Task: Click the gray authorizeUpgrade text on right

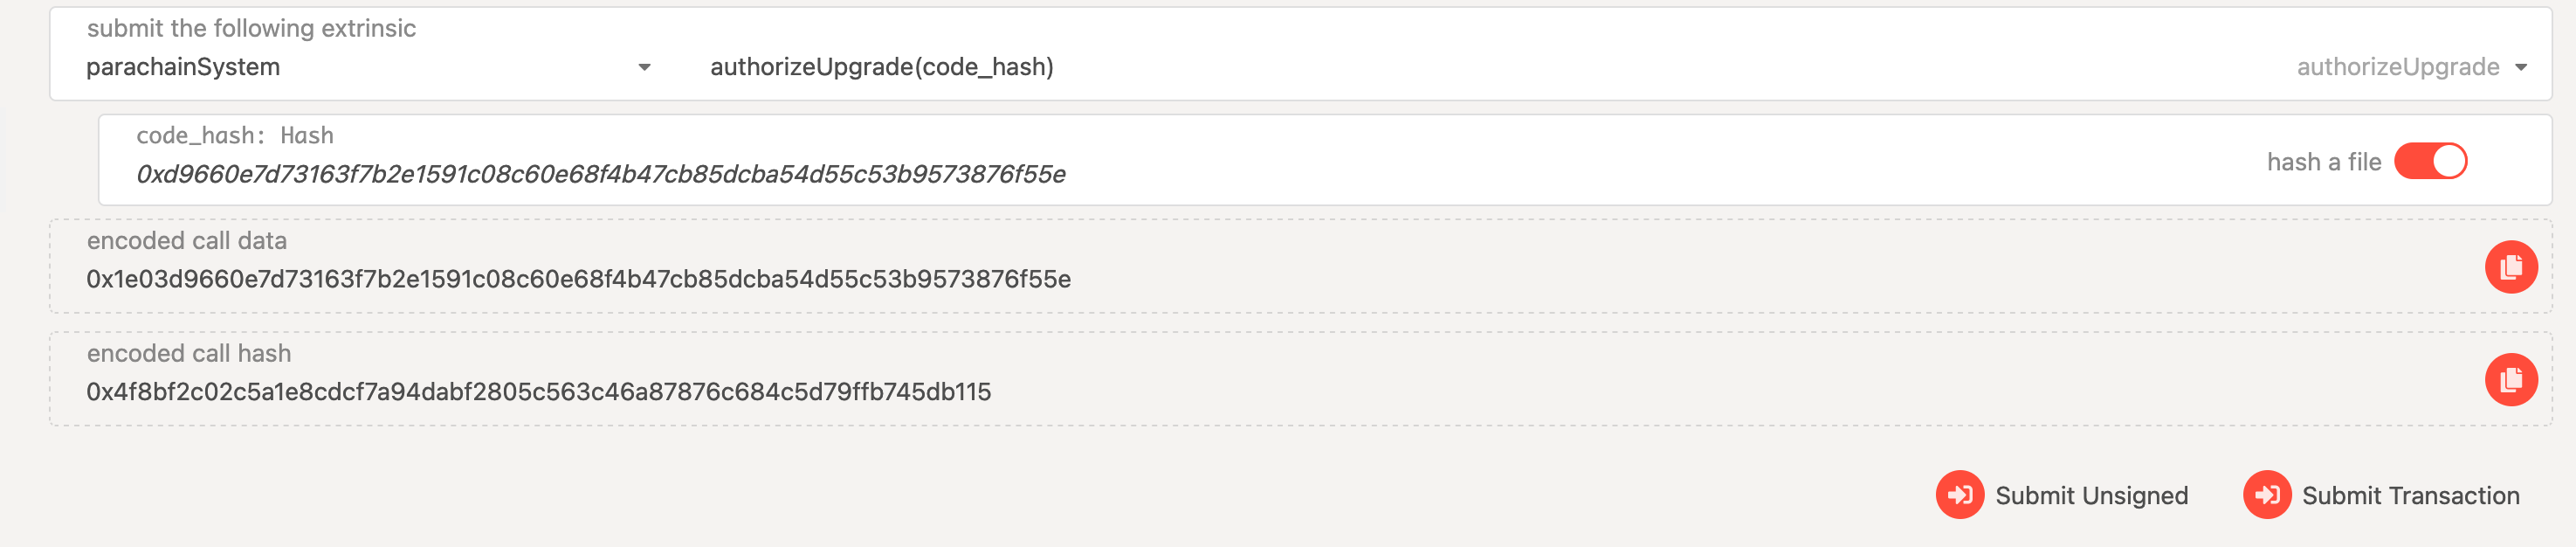Action: (2397, 67)
